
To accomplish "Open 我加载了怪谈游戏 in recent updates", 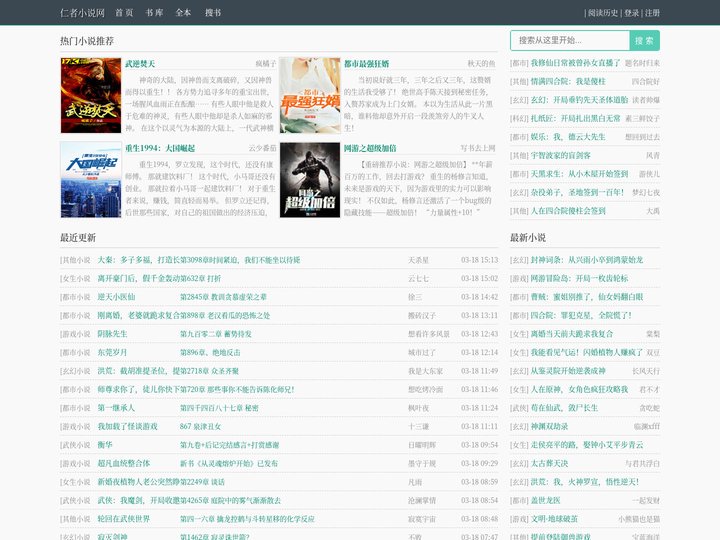I will click(x=127, y=426).
